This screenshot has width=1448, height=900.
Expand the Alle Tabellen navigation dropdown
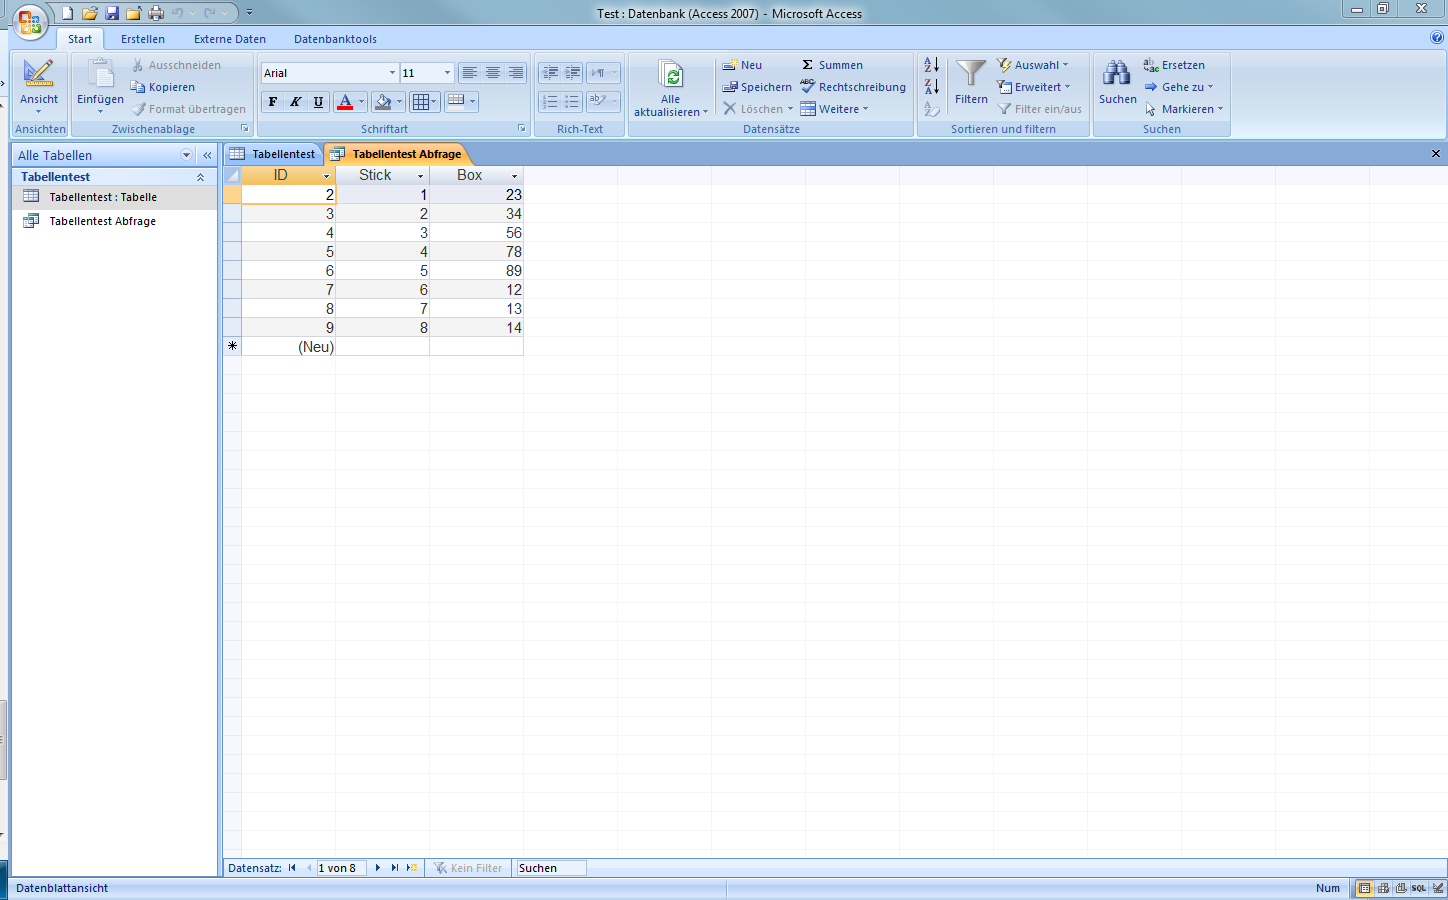pos(186,155)
